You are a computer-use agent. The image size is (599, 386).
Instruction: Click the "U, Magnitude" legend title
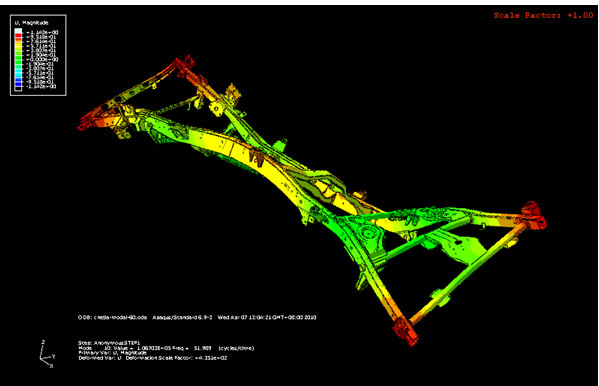tap(31, 23)
